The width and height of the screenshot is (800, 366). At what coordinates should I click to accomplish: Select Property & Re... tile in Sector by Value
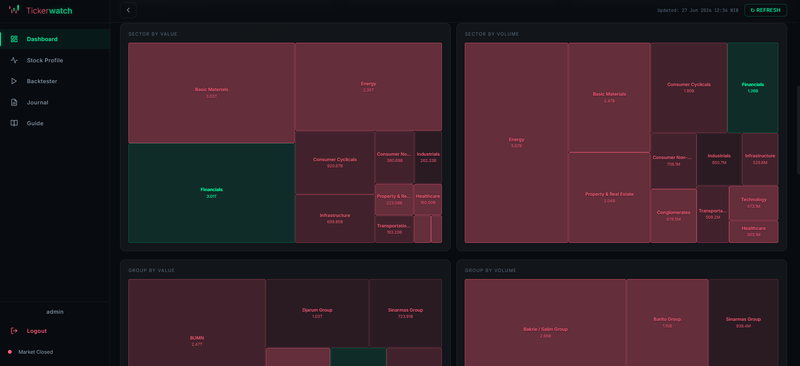[x=394, y=200]
